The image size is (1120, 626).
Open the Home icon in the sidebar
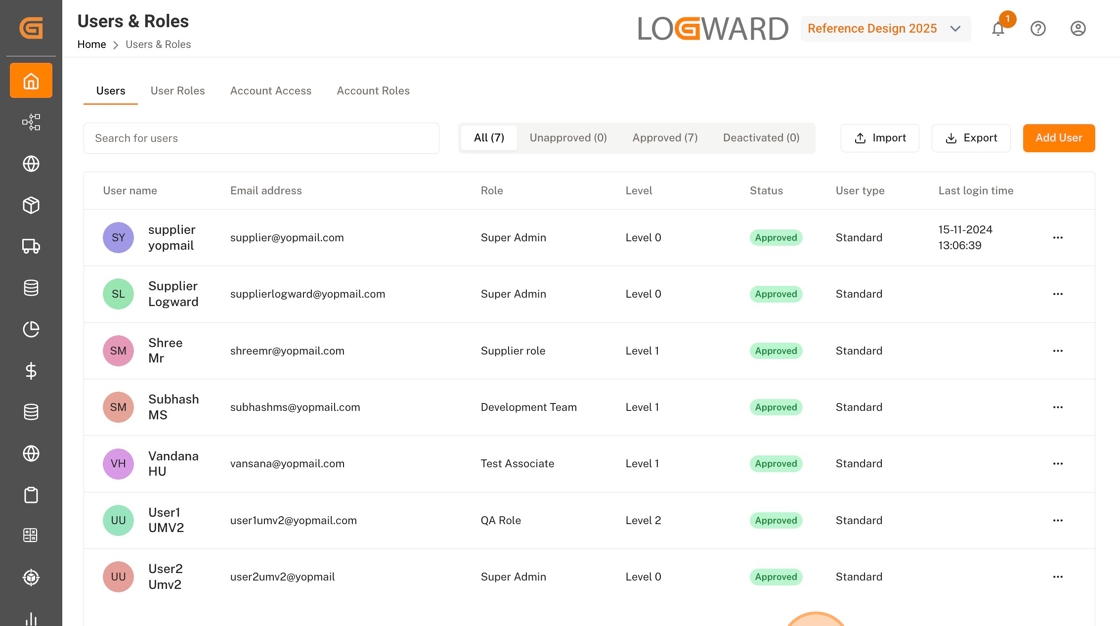(31, 81)
